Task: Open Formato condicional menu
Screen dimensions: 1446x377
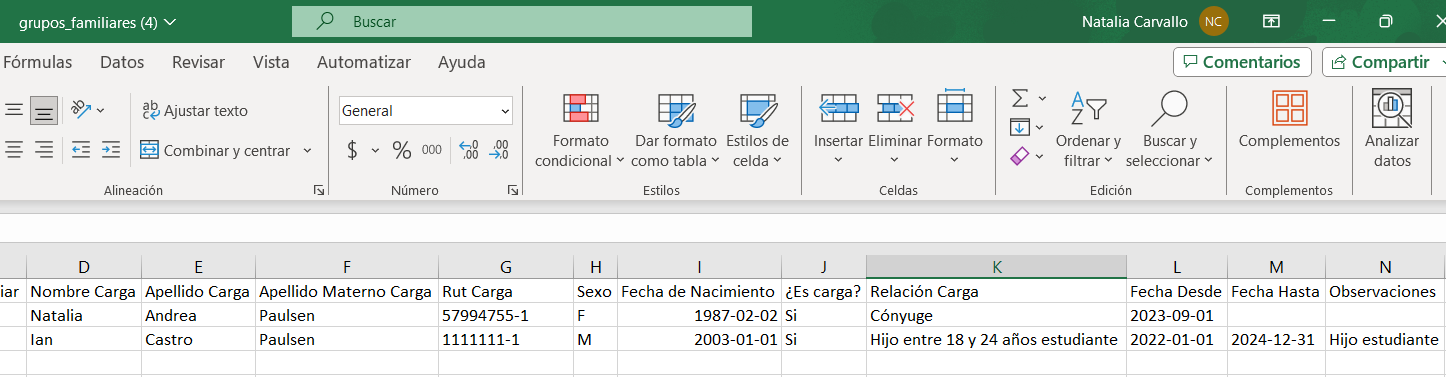Action: tap(580, 130)
